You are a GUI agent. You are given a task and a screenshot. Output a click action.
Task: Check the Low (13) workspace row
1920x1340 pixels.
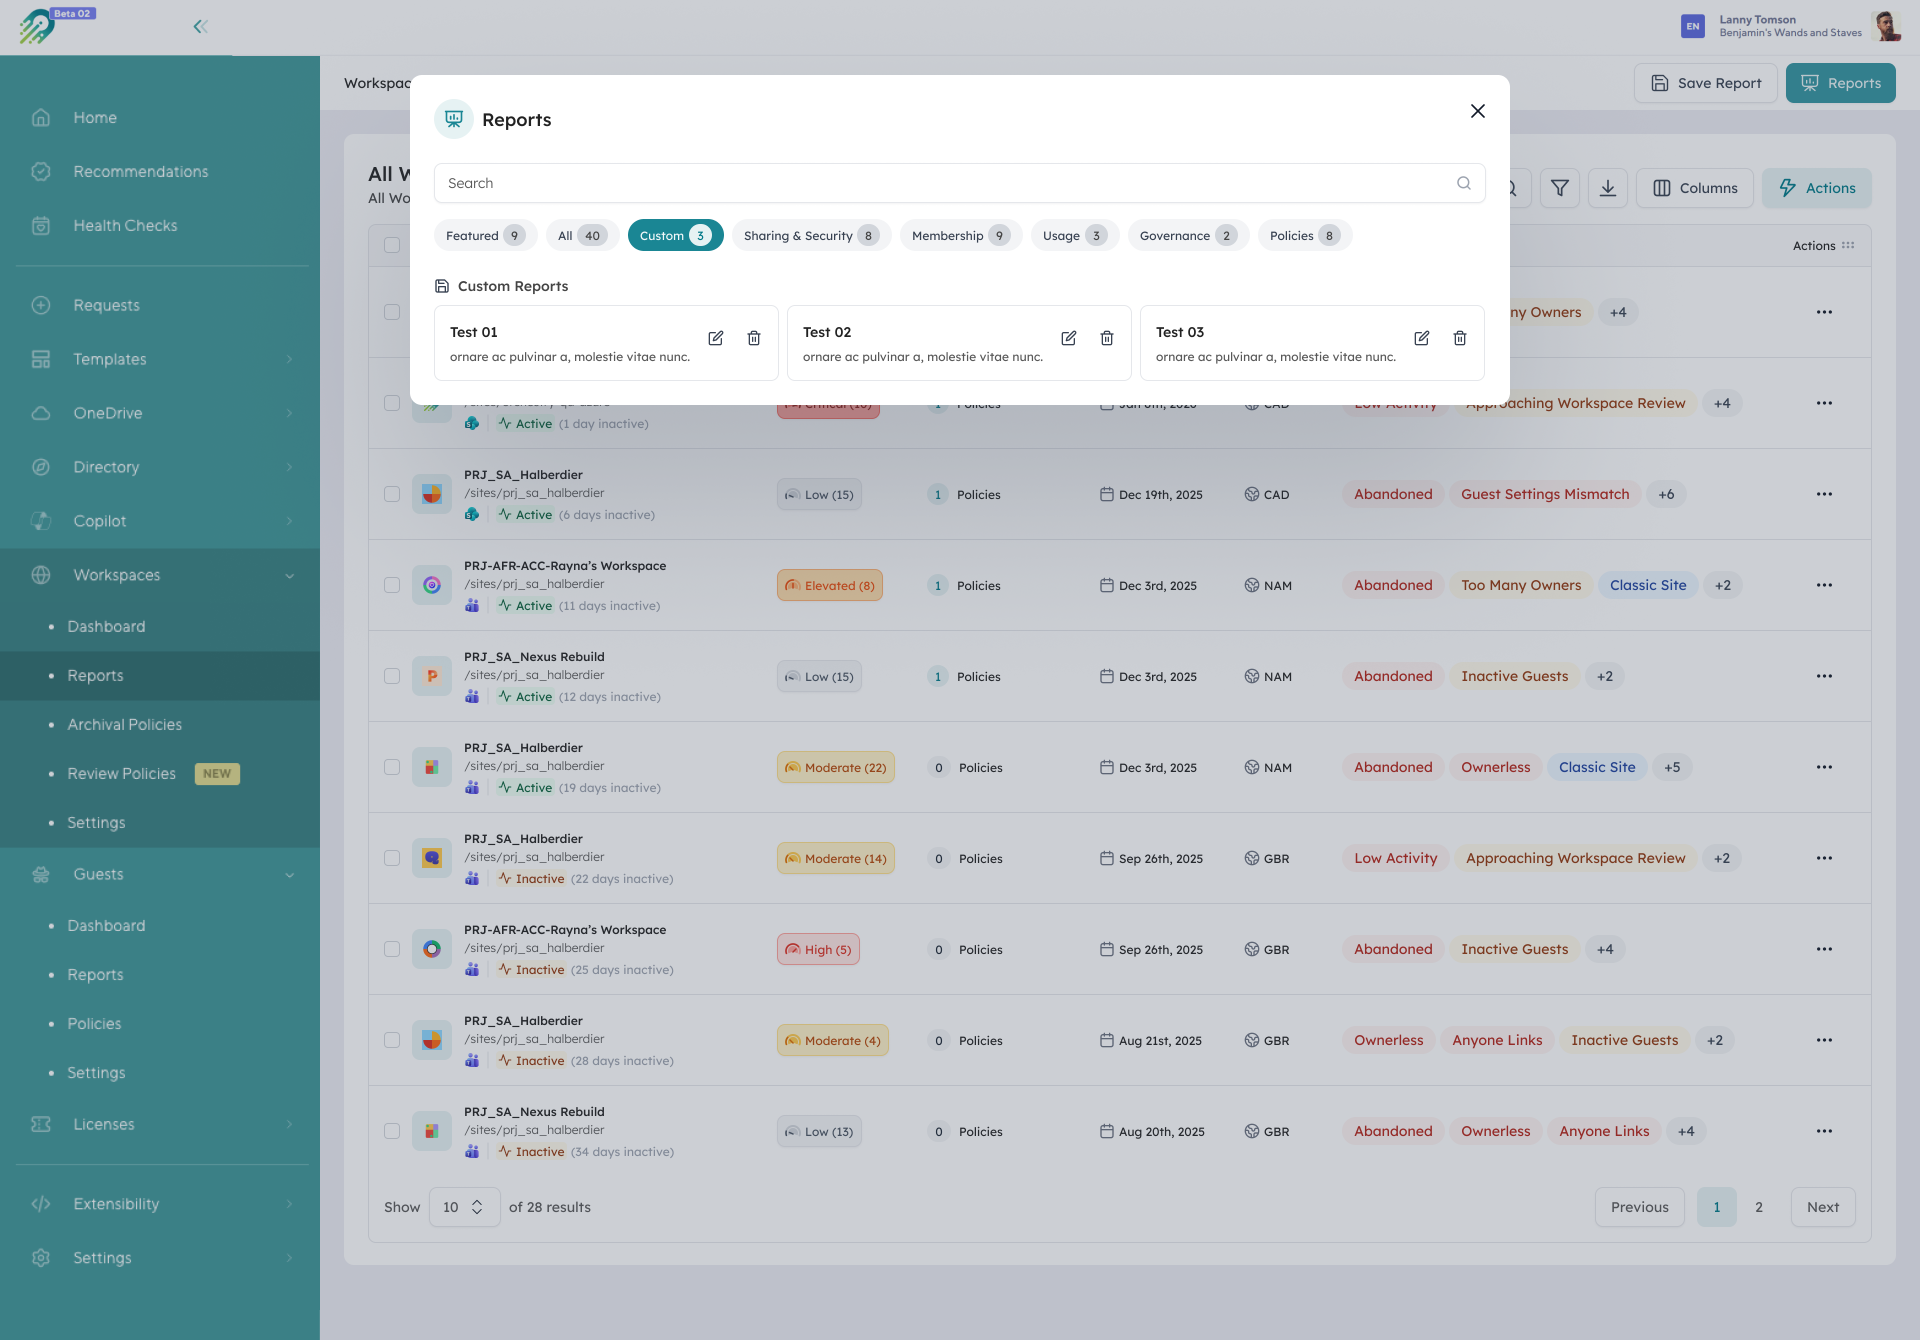(392, 1131)
